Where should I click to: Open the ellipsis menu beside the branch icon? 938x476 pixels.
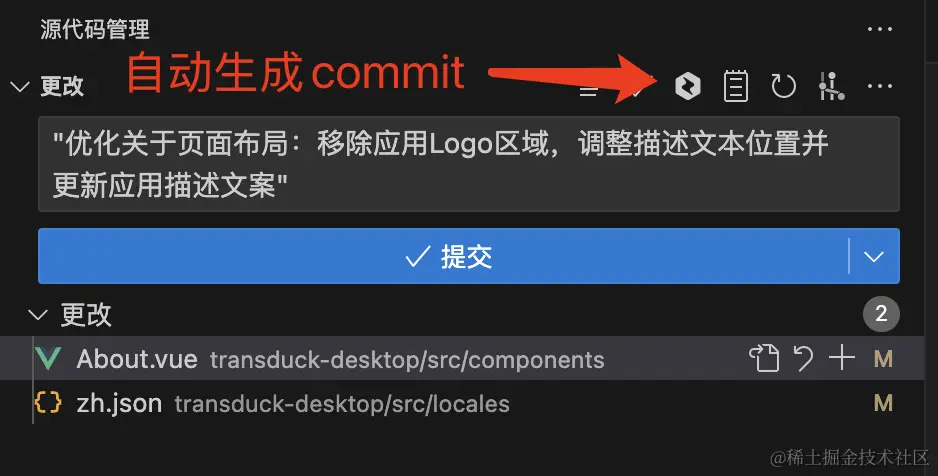tap(880, 86)
